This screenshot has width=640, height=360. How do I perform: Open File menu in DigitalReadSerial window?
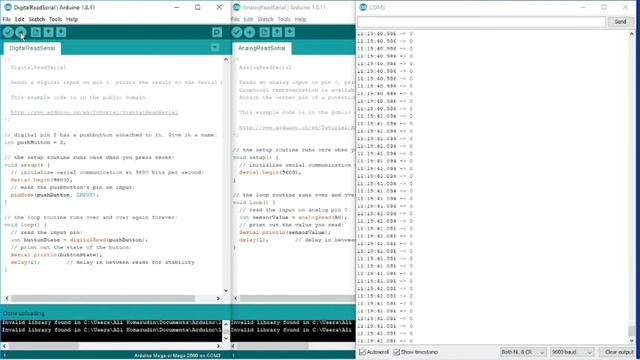(x=7, y=19)
